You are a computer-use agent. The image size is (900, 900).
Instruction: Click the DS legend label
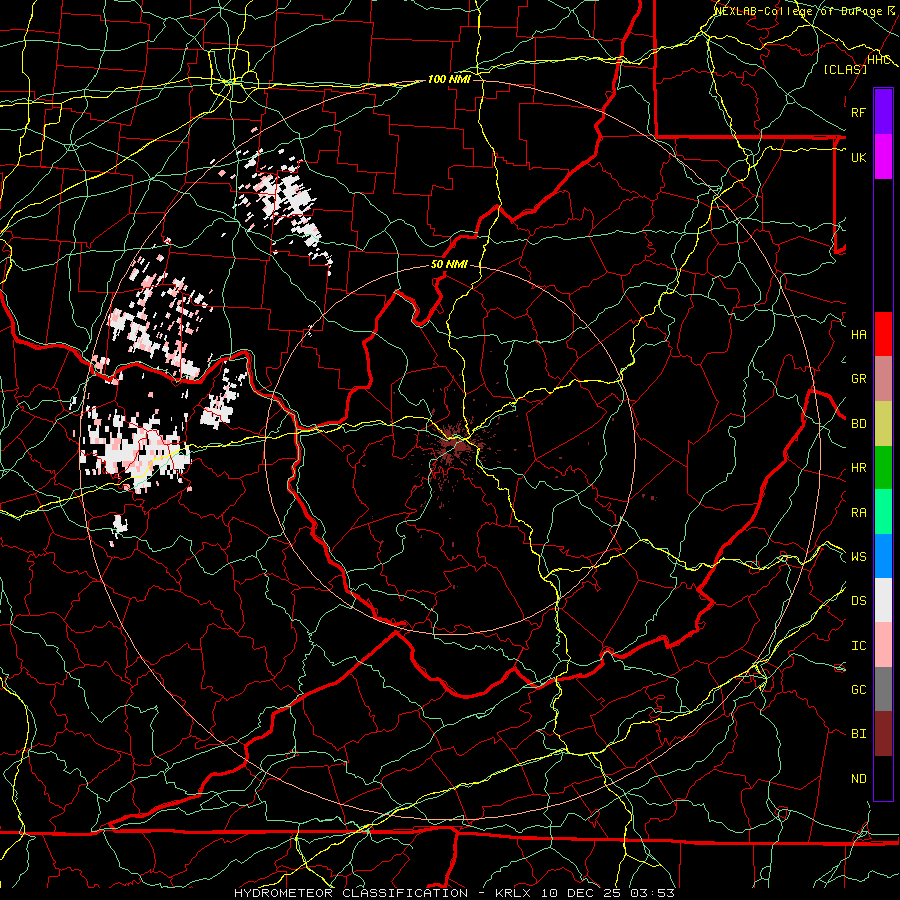tap(858, 601)
